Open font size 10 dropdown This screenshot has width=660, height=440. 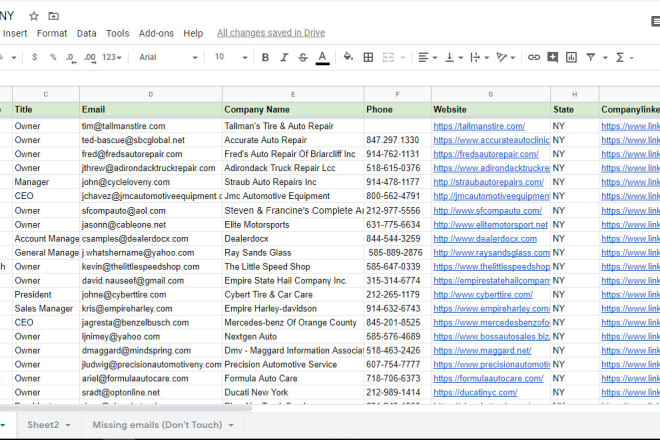(231, 57)
